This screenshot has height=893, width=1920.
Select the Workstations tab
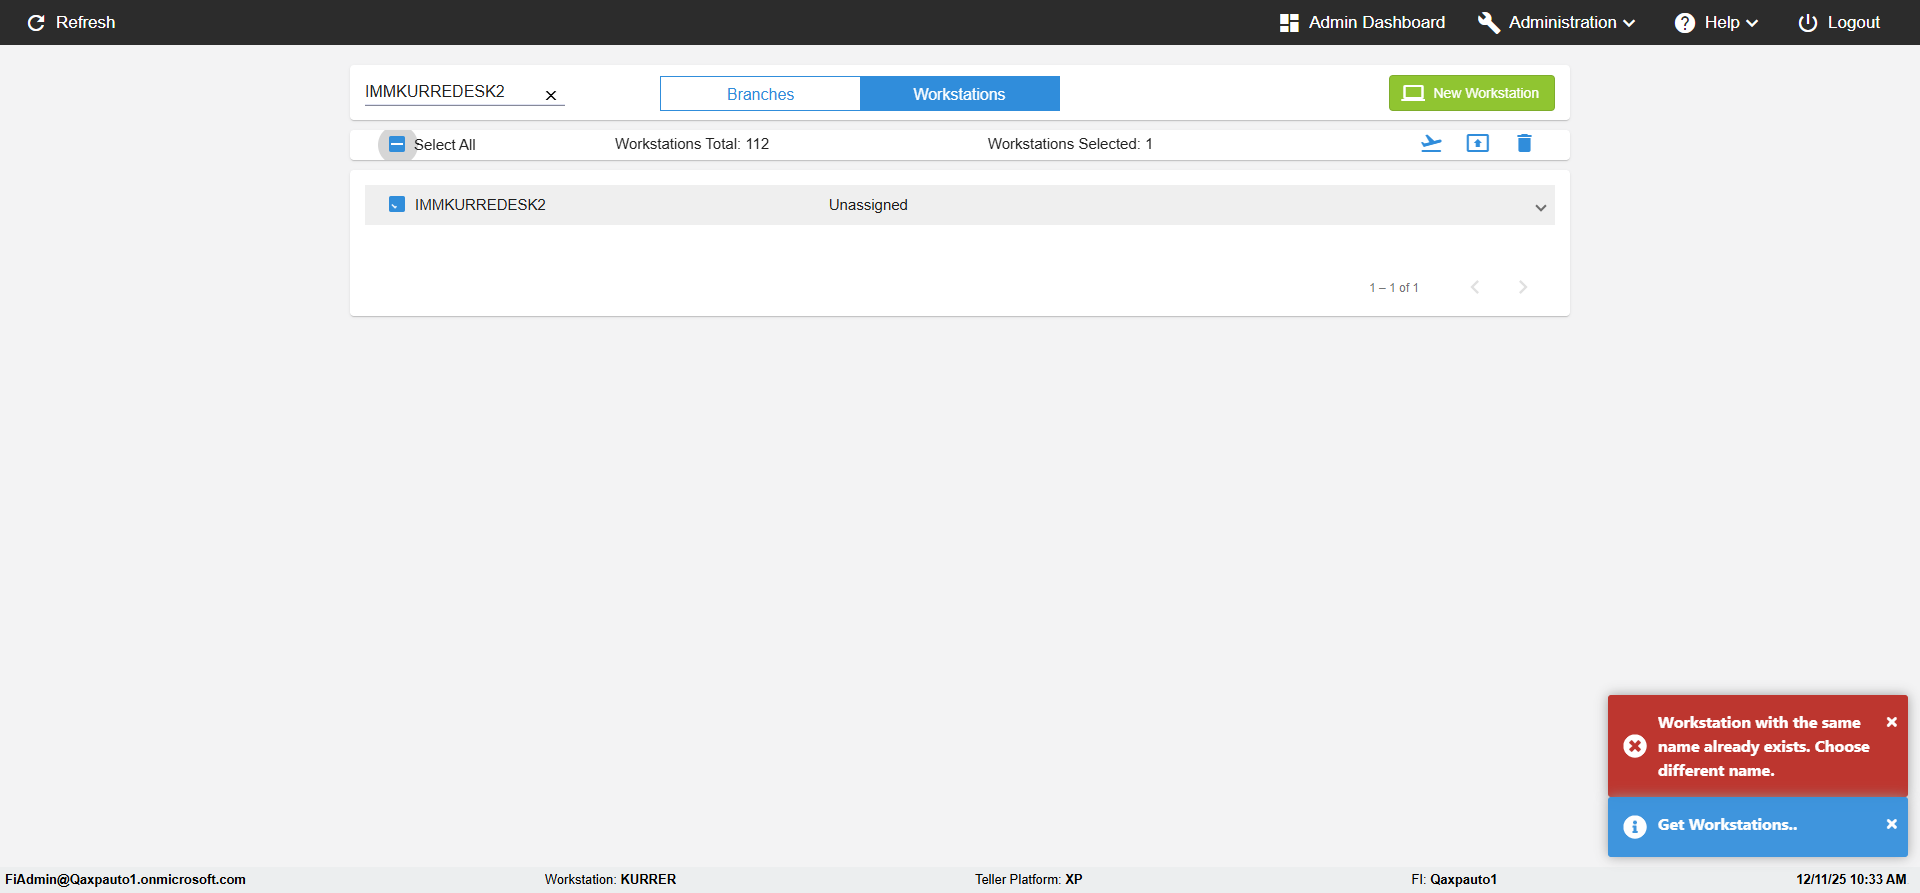959,94
